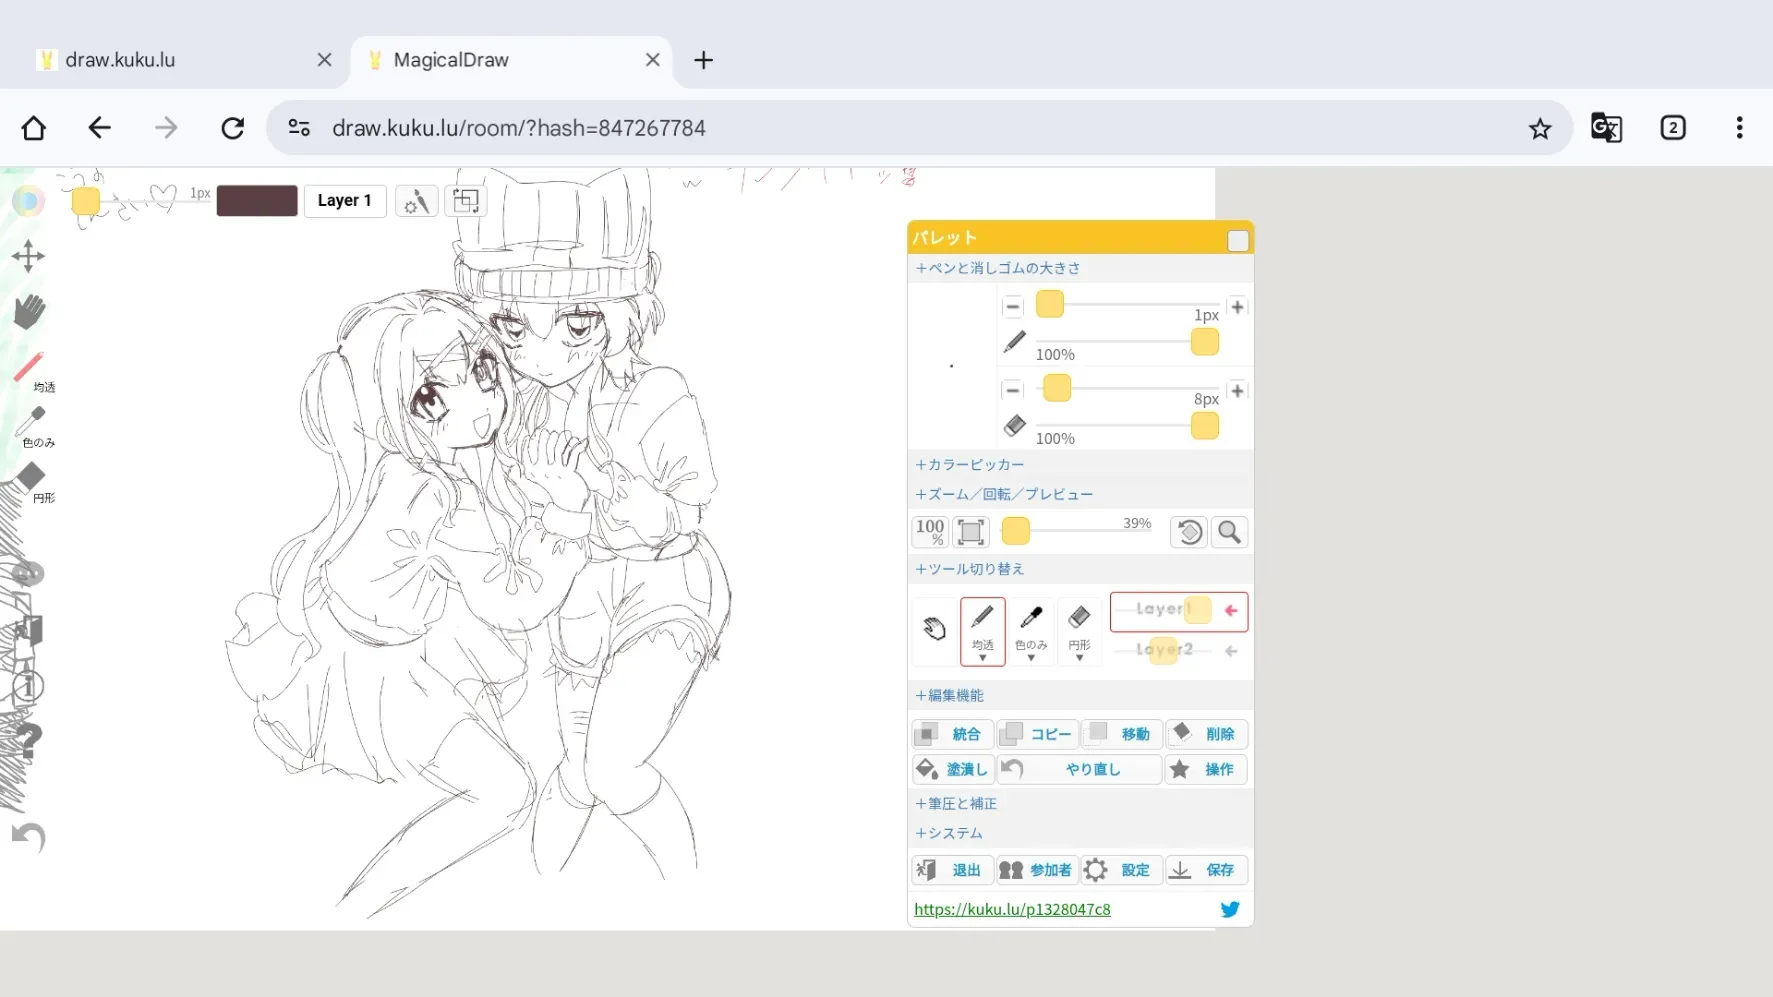This screenshot has height=997, width=1773.
Task: Click the gray arrow beside Layer2
Action: (x=1231, y=651)
